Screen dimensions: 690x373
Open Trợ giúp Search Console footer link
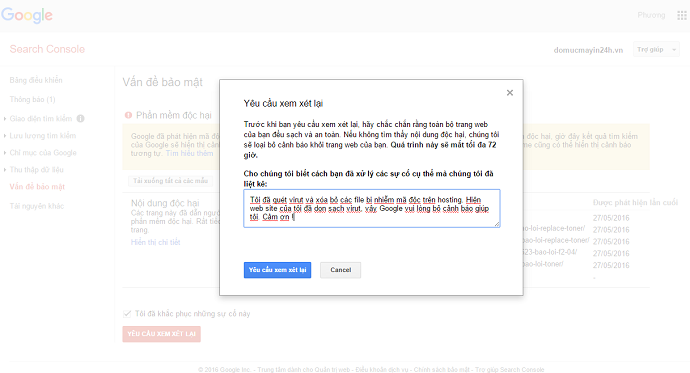[510, 369]
